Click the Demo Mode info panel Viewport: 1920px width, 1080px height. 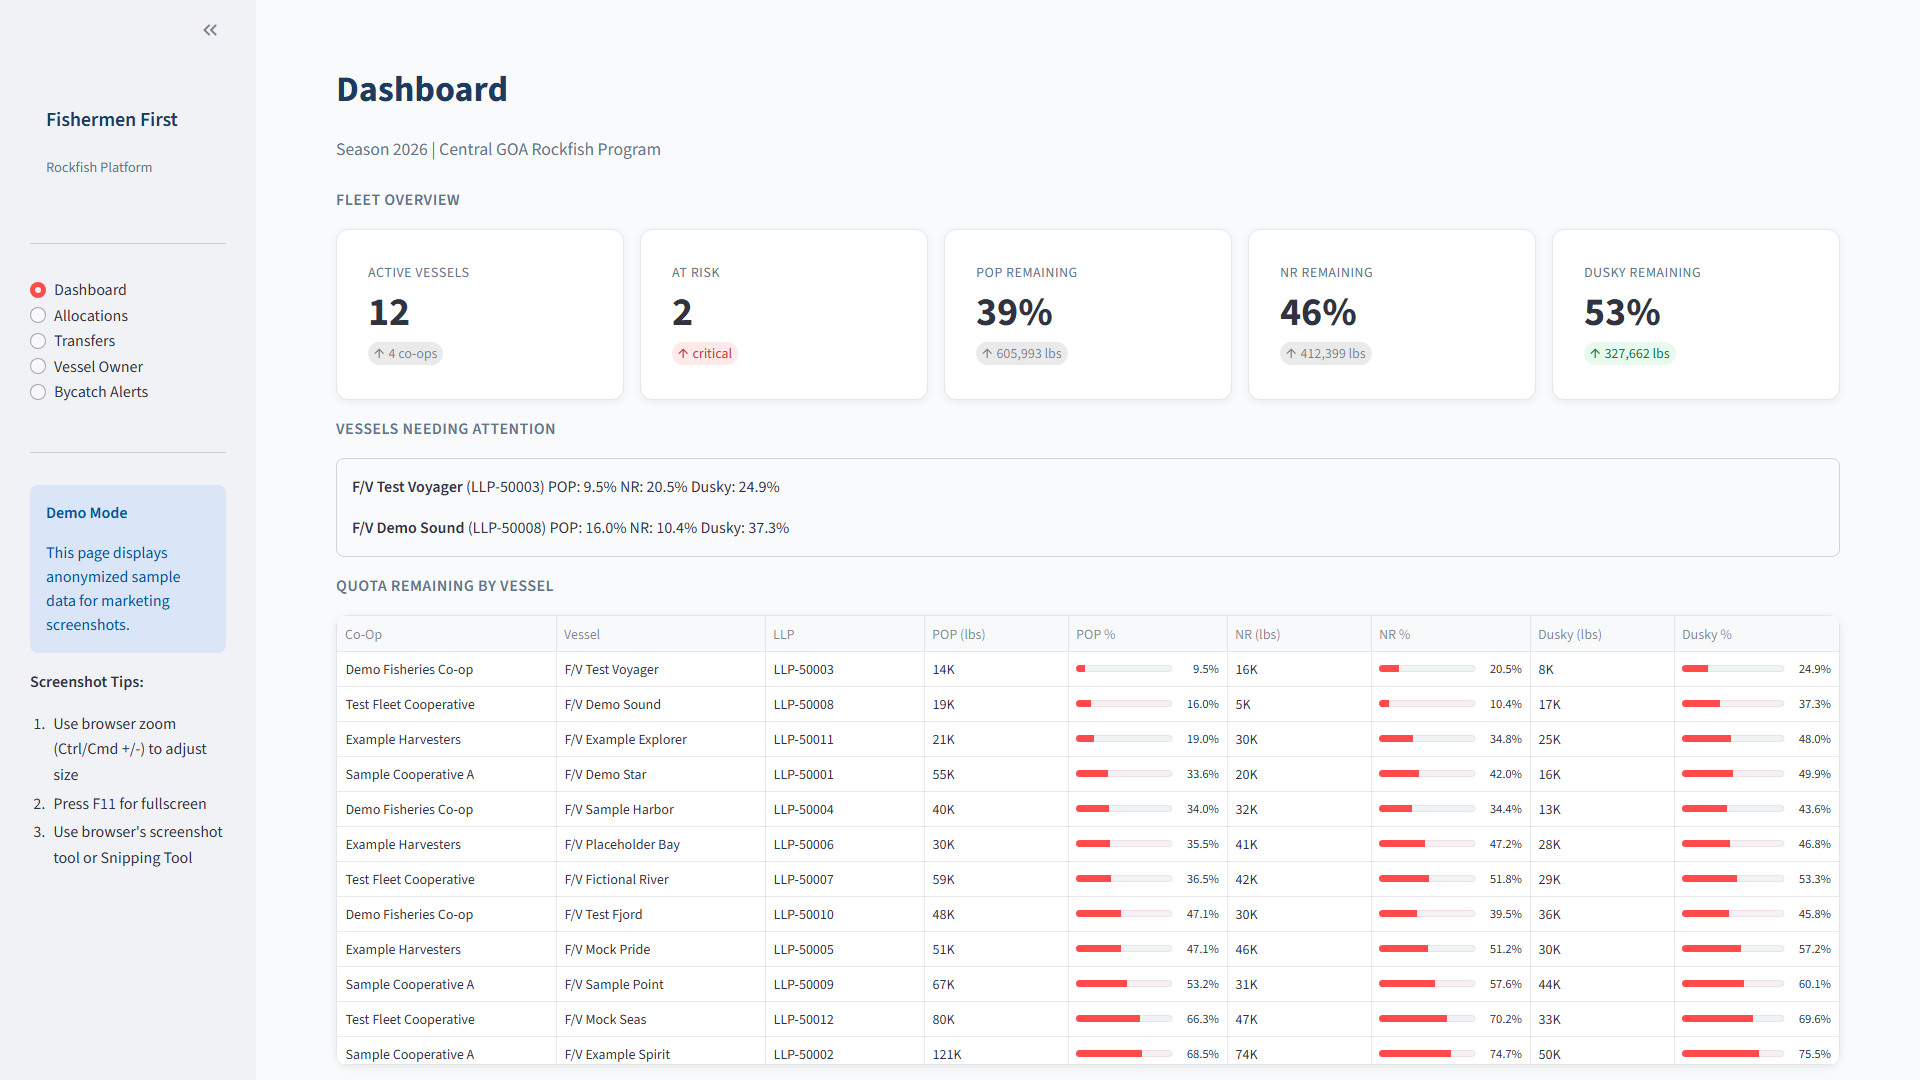tap(127, 568)
